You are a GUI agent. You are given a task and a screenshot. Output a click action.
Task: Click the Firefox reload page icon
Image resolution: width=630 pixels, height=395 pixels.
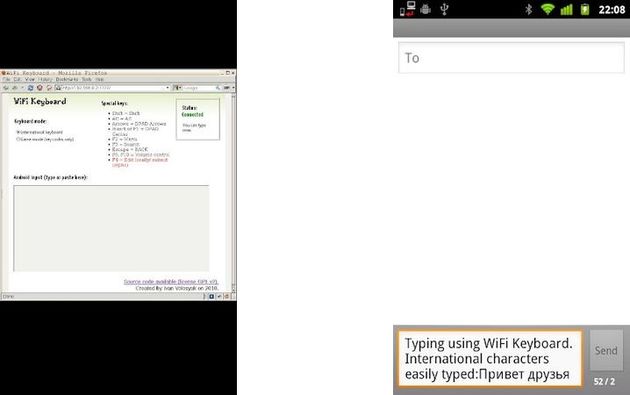[31, 88]
